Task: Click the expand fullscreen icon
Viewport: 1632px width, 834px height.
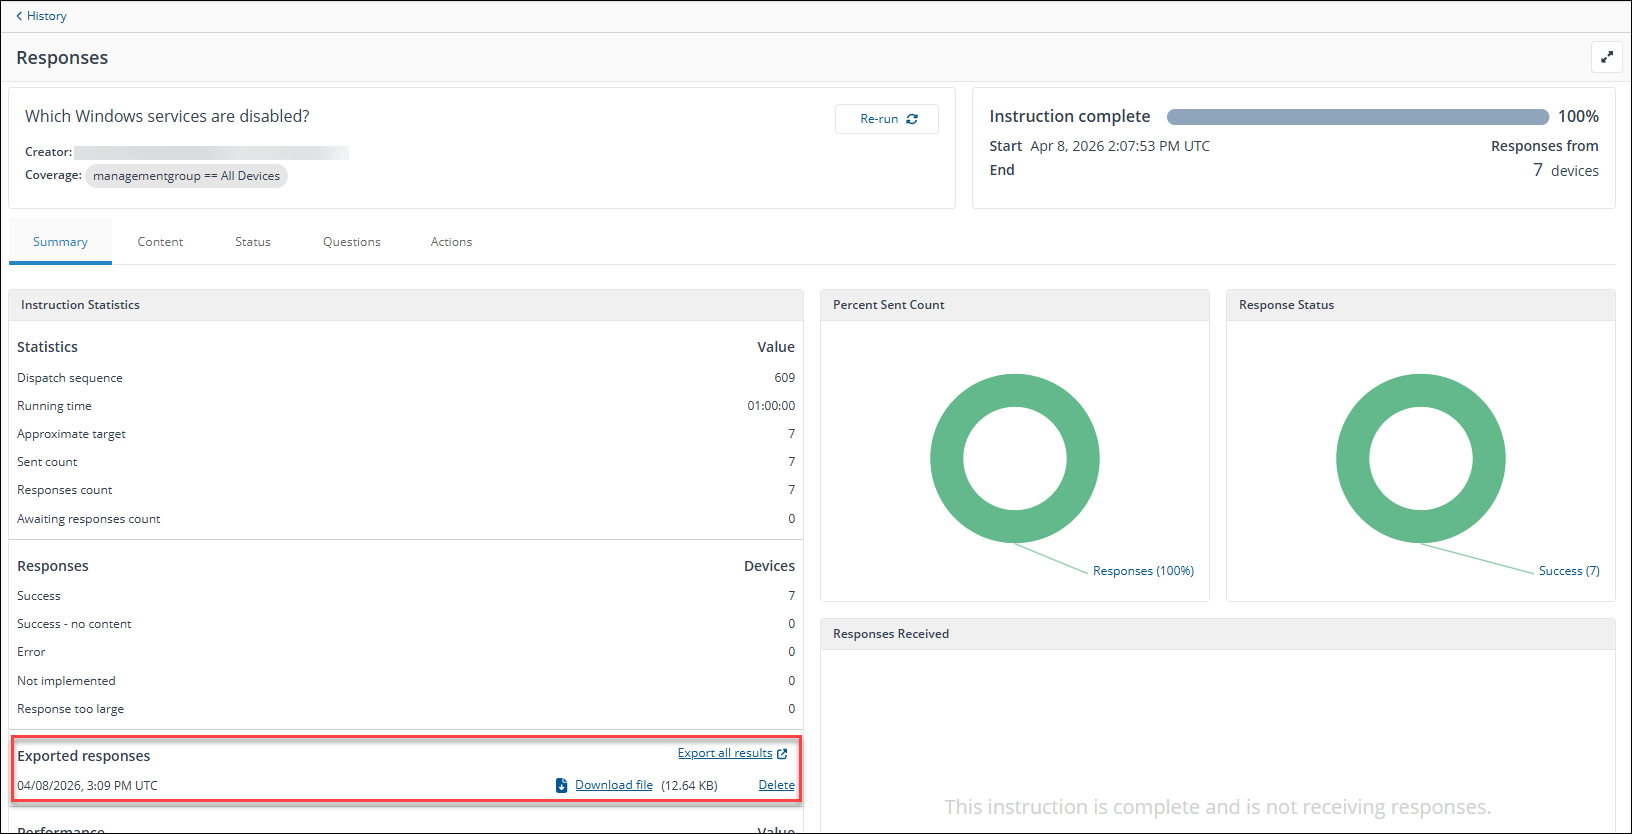Action: pyautogui.click(x=1606, y=58)
